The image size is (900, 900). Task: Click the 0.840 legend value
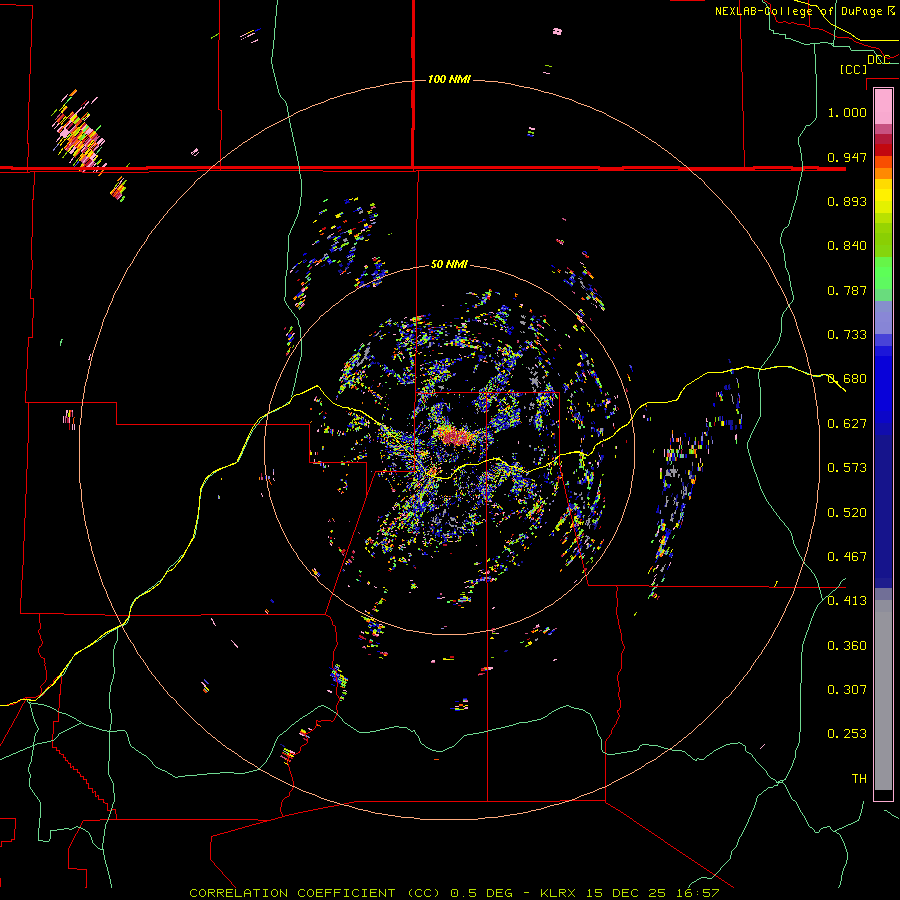847,246
